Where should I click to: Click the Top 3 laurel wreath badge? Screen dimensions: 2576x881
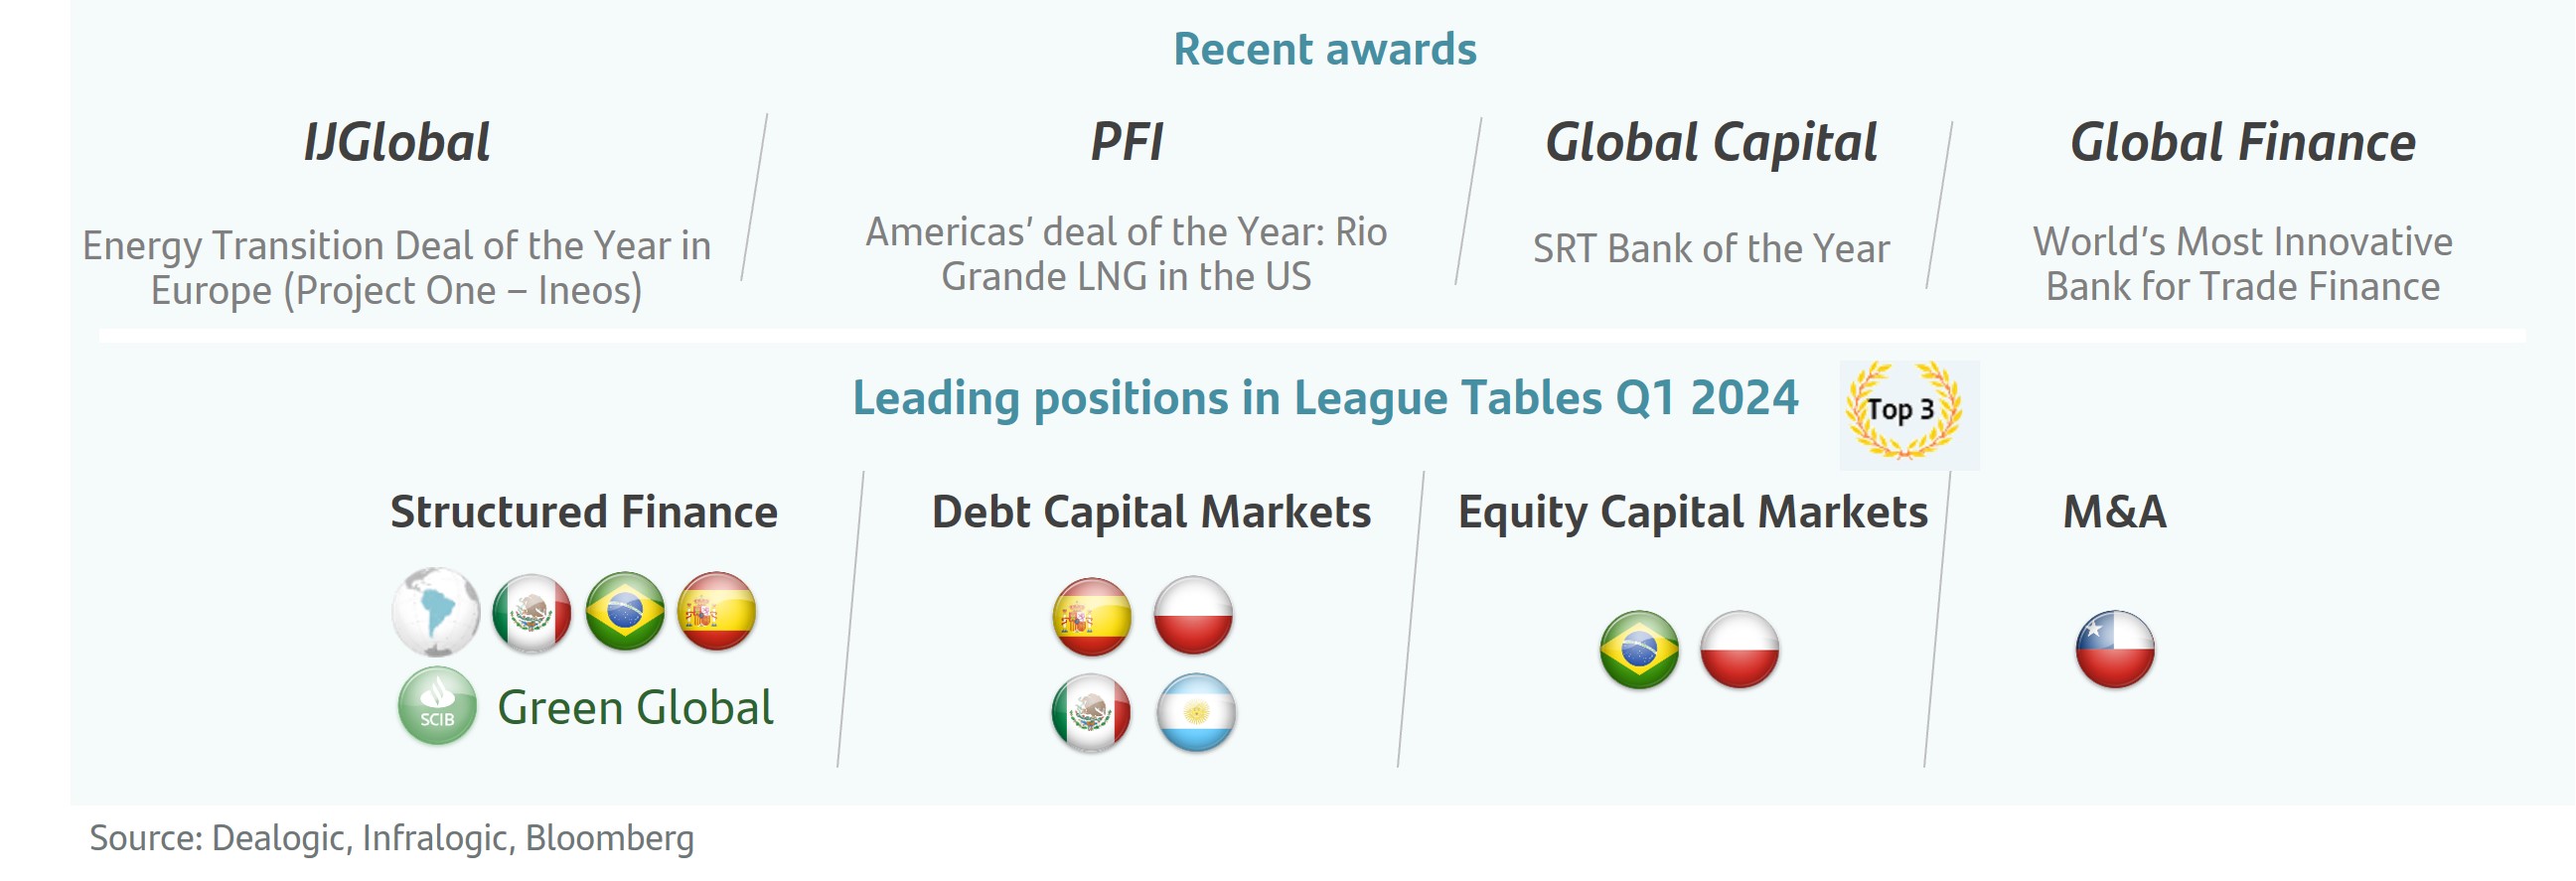coord(1905,411)
